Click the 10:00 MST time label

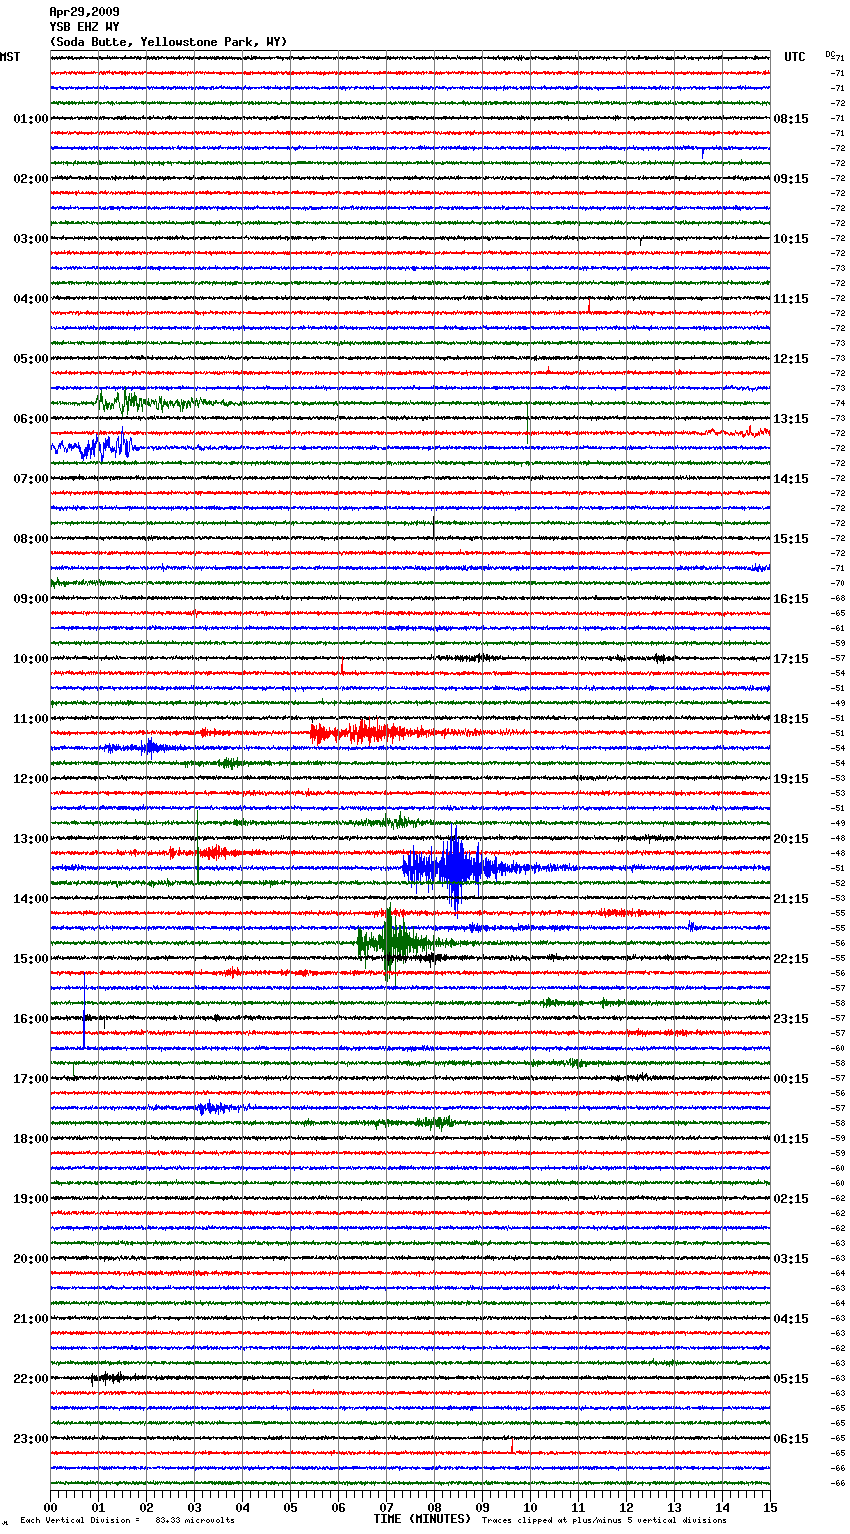tap(31, 659)
